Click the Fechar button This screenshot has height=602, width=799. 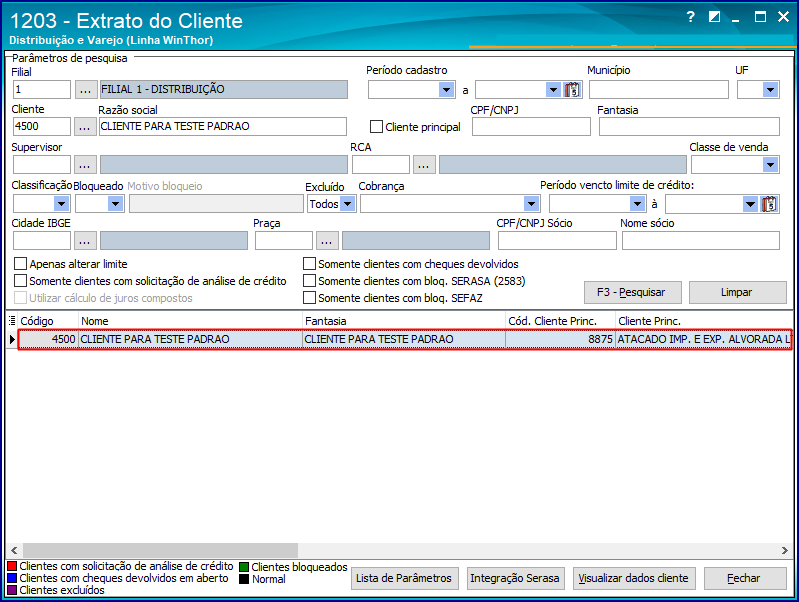745,579
